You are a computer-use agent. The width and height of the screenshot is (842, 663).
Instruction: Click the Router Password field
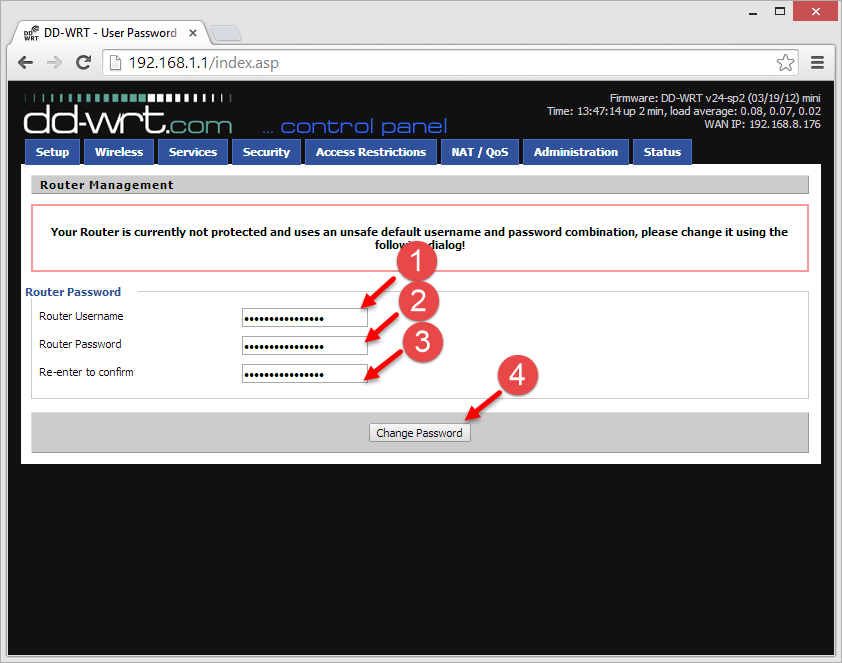(x=304, y=346)
